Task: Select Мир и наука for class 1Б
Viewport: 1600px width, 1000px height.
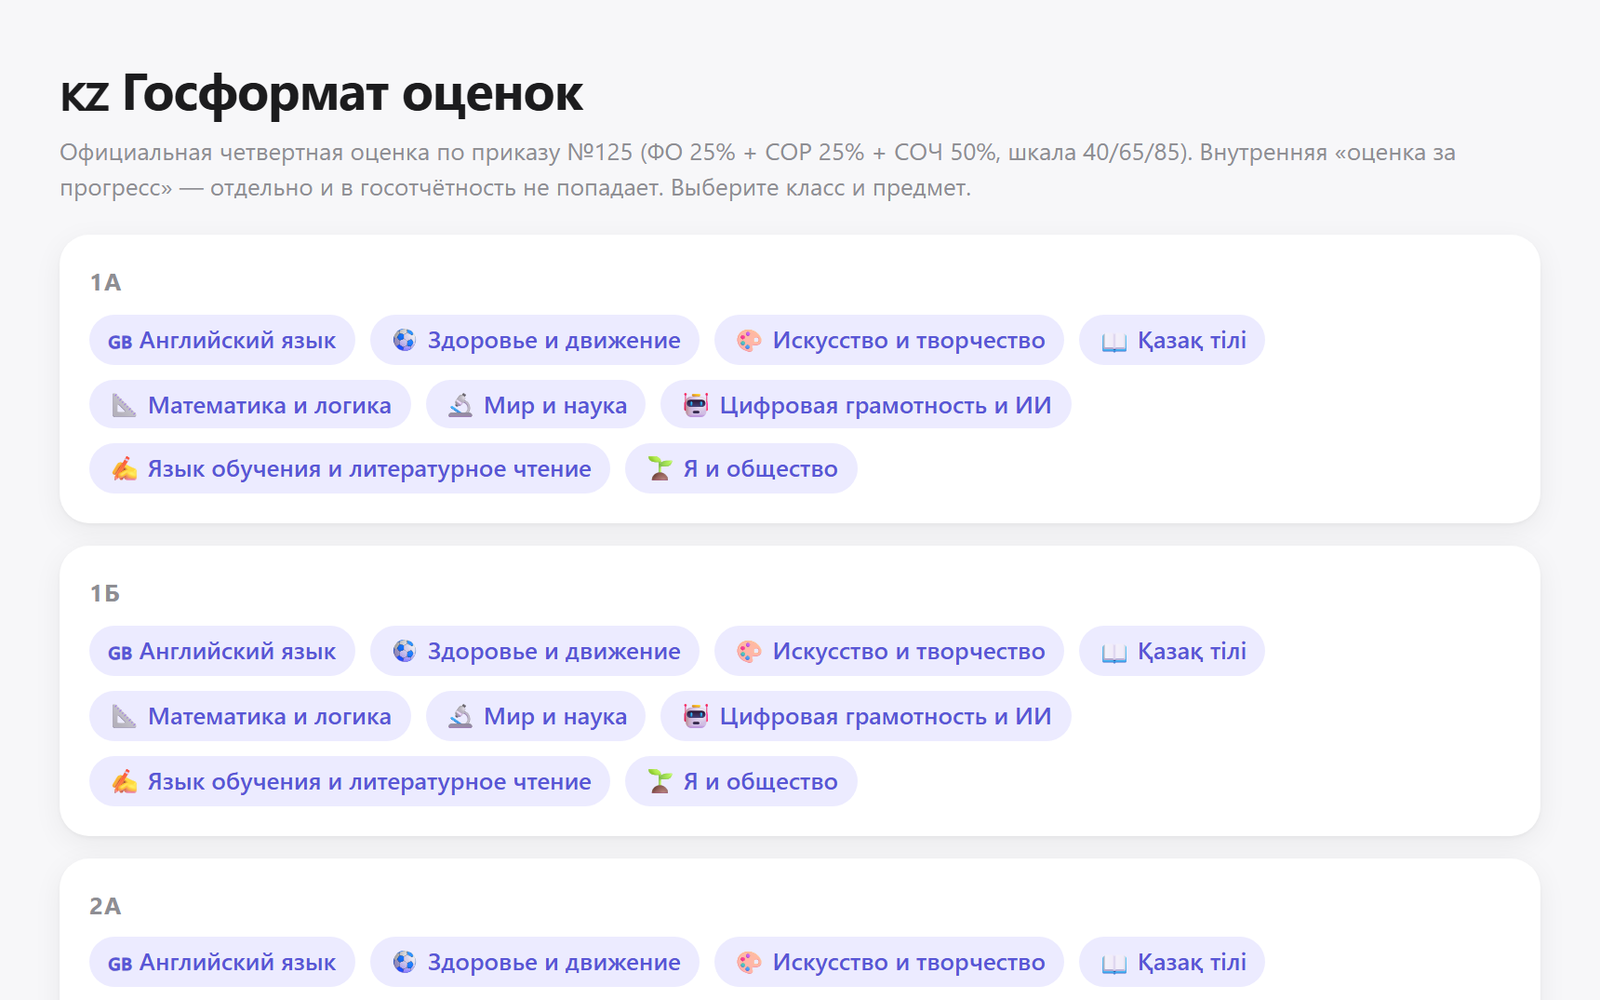Action: (x=536, y=716)
